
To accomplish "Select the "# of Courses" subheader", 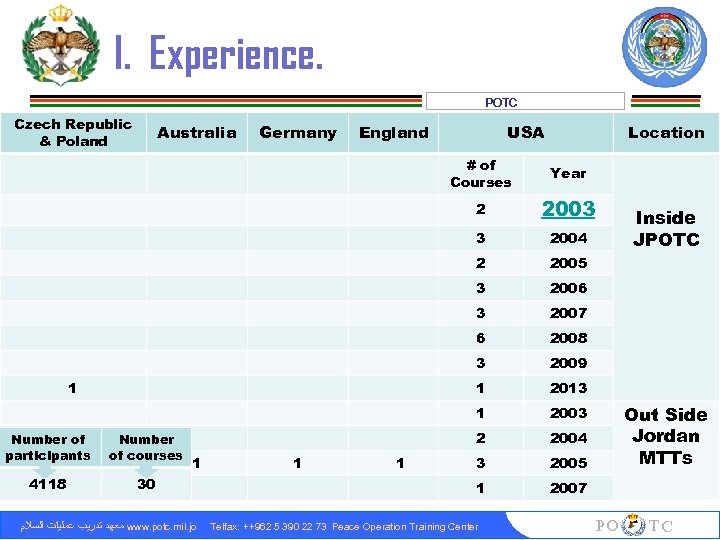I will (x=481, y=174).
